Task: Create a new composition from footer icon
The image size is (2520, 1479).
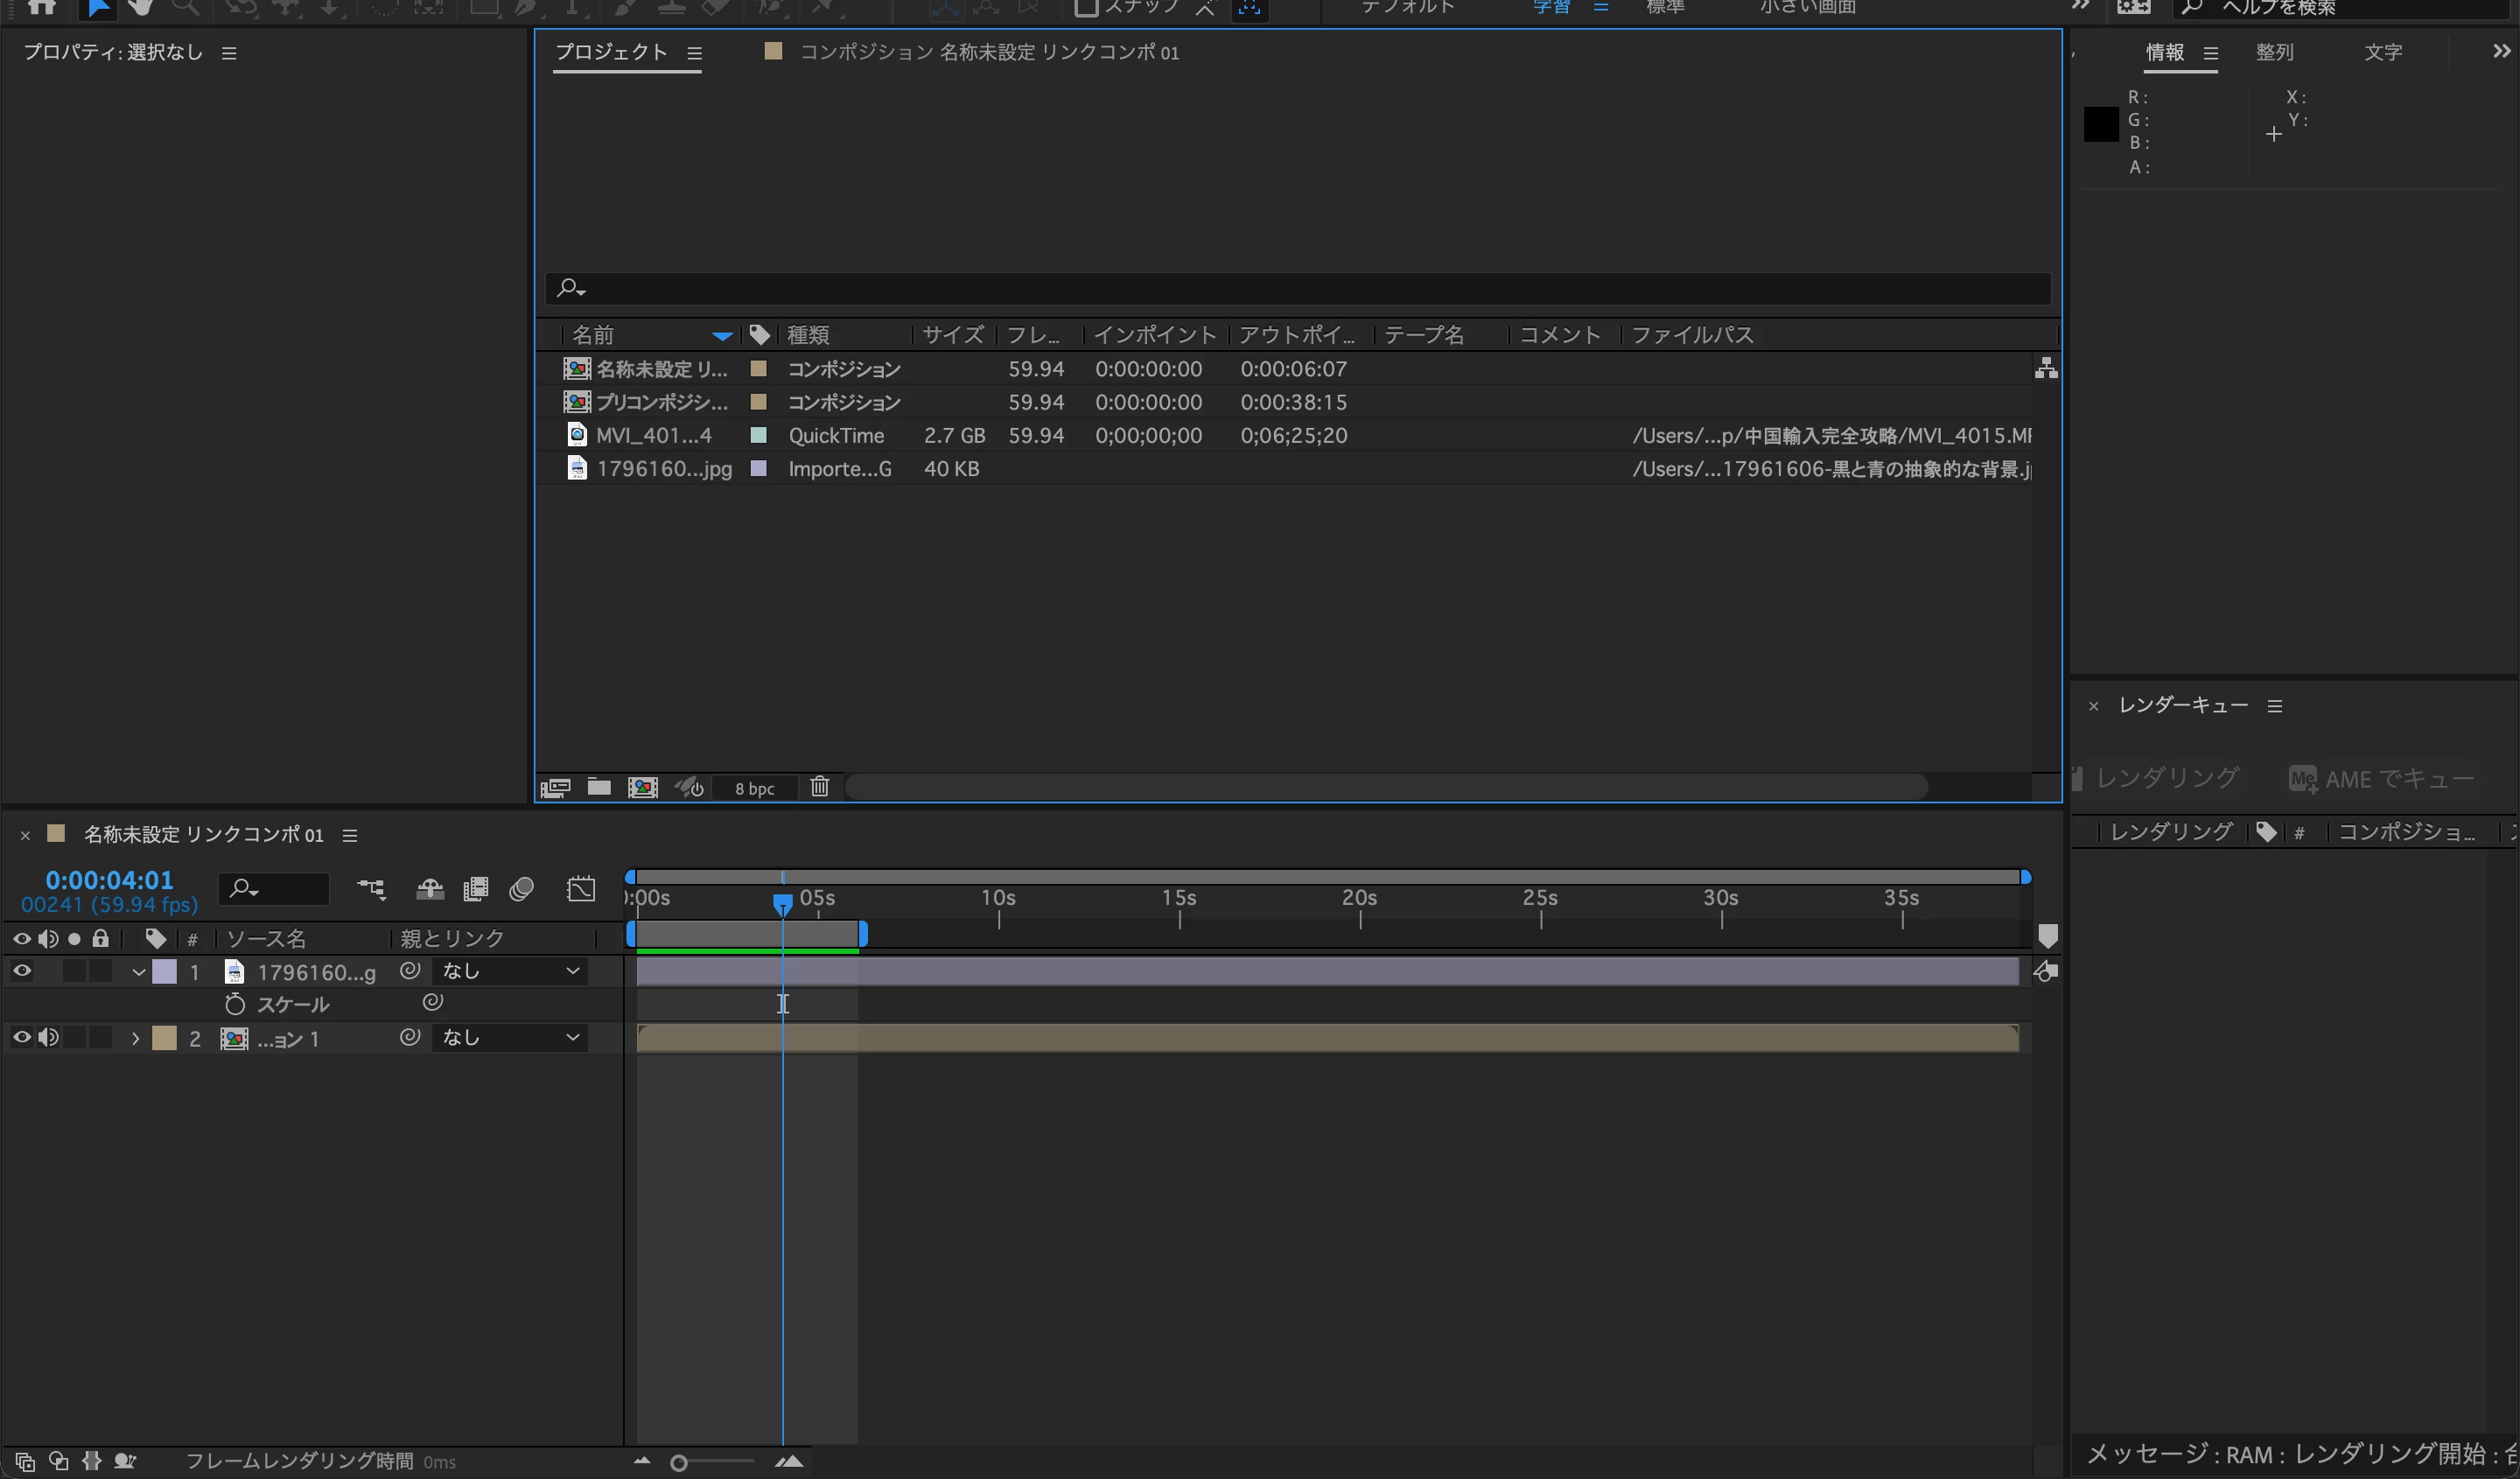Action: [x=643, y=787]
